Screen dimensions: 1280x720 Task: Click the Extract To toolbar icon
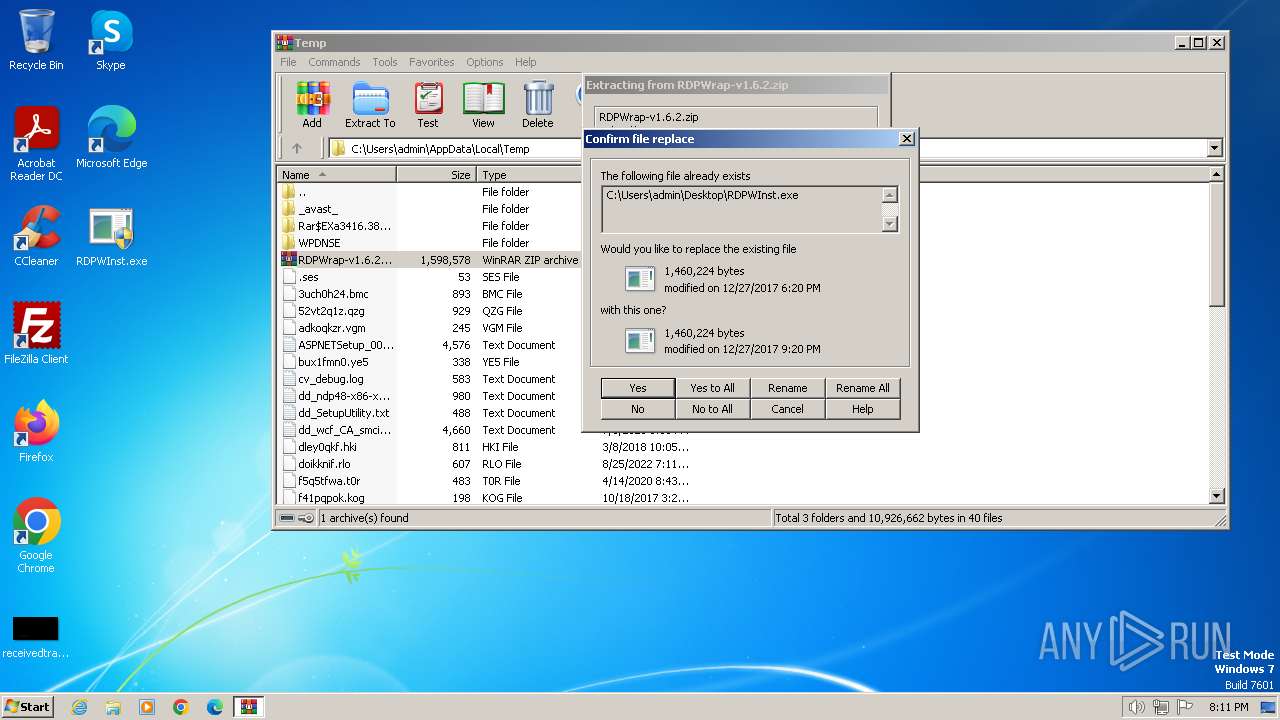coord(370,105)
